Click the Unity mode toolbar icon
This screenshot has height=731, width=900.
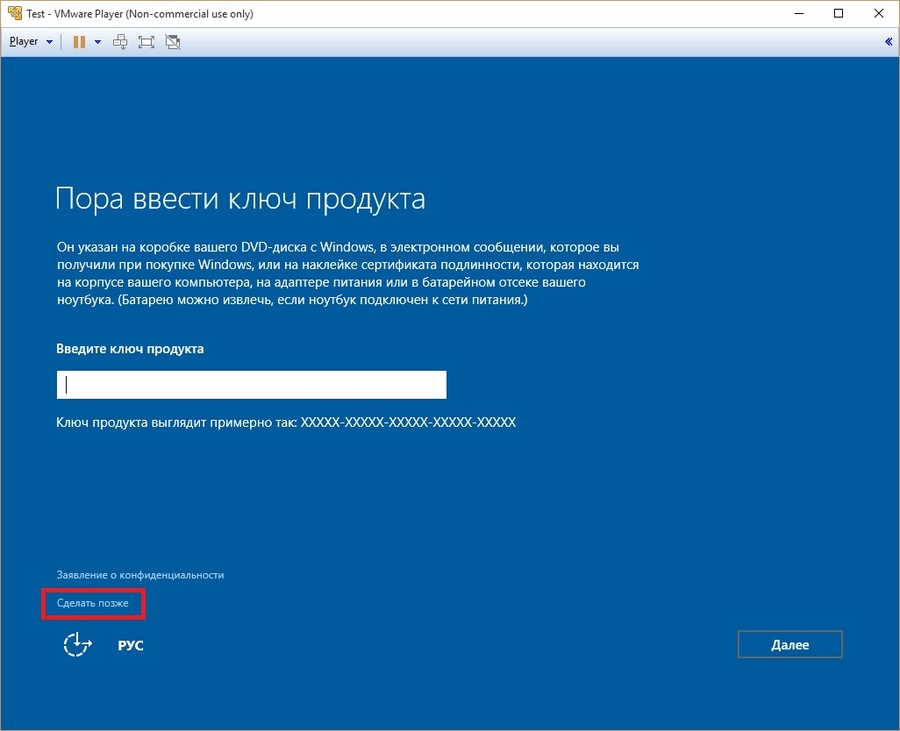[x=172, y=41]
